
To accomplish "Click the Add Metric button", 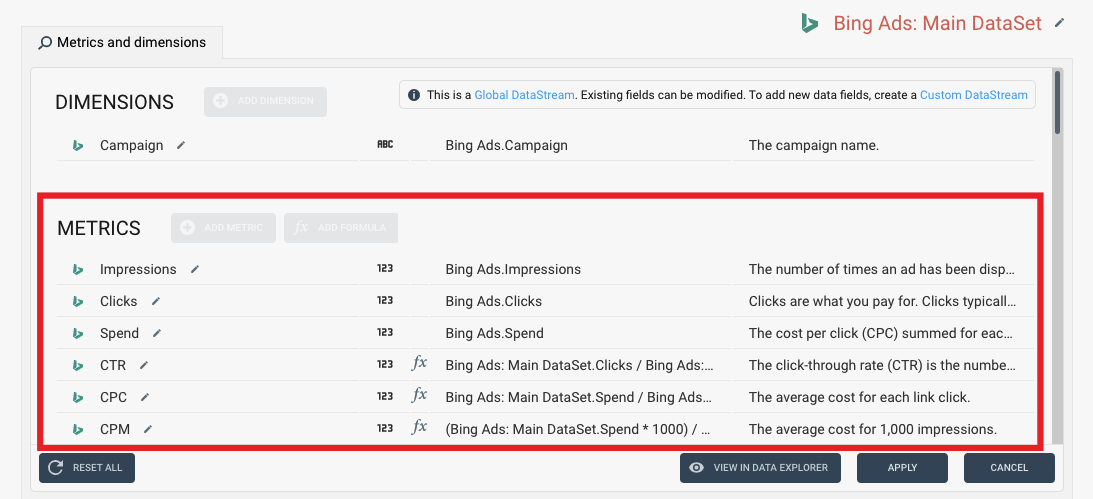I will coord(223,228).
